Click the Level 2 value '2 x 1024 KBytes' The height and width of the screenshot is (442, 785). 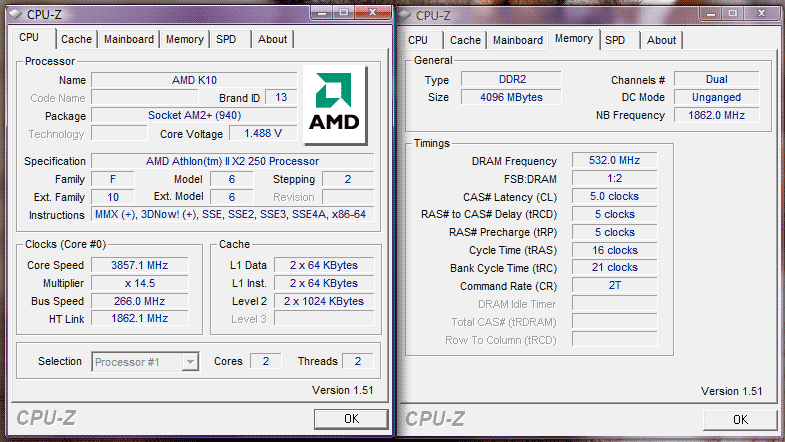tap(324, 301)
